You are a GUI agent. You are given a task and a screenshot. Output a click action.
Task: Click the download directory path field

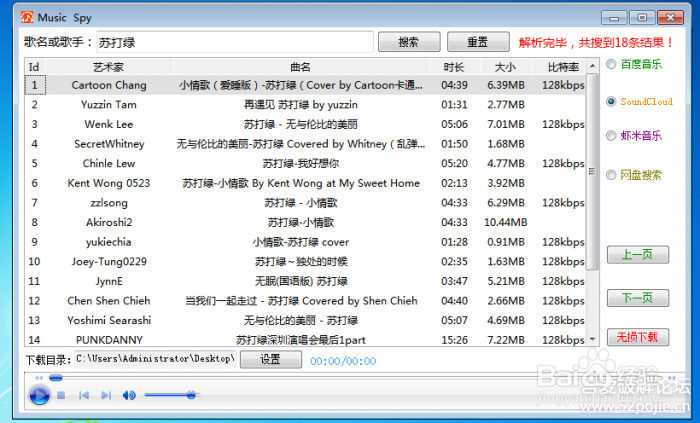tap(155, 359)
